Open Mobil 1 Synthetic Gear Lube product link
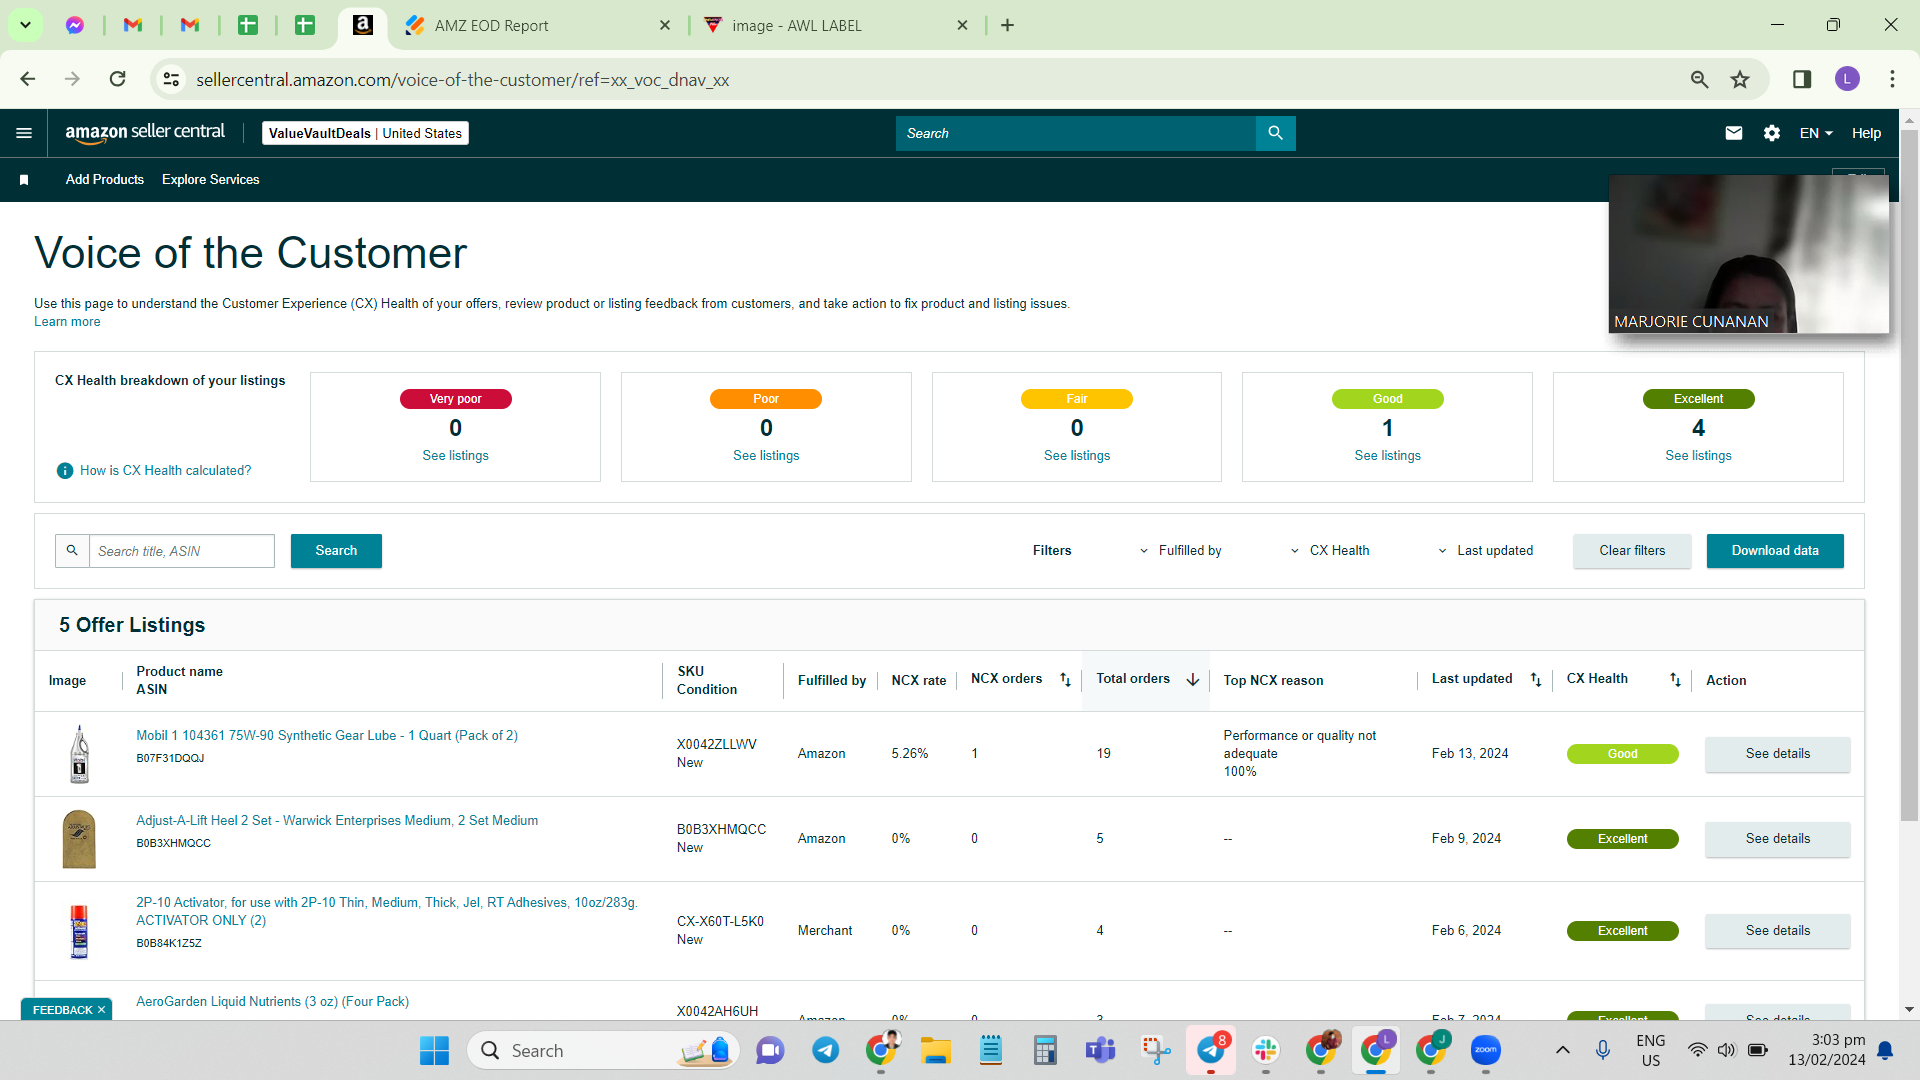 tap(327, 736)
